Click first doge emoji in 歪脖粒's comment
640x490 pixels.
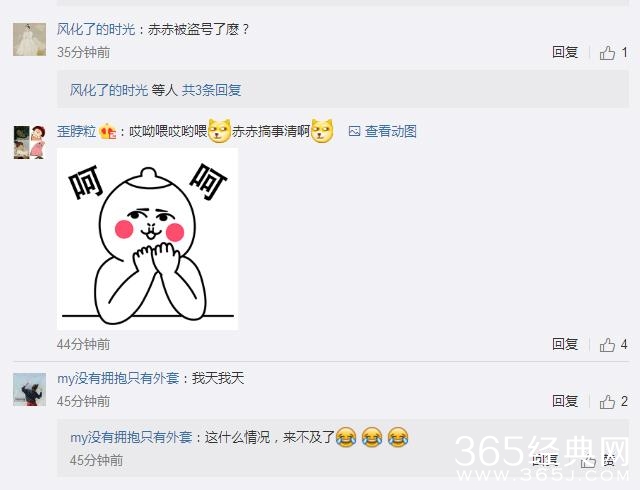coord(220,131)
